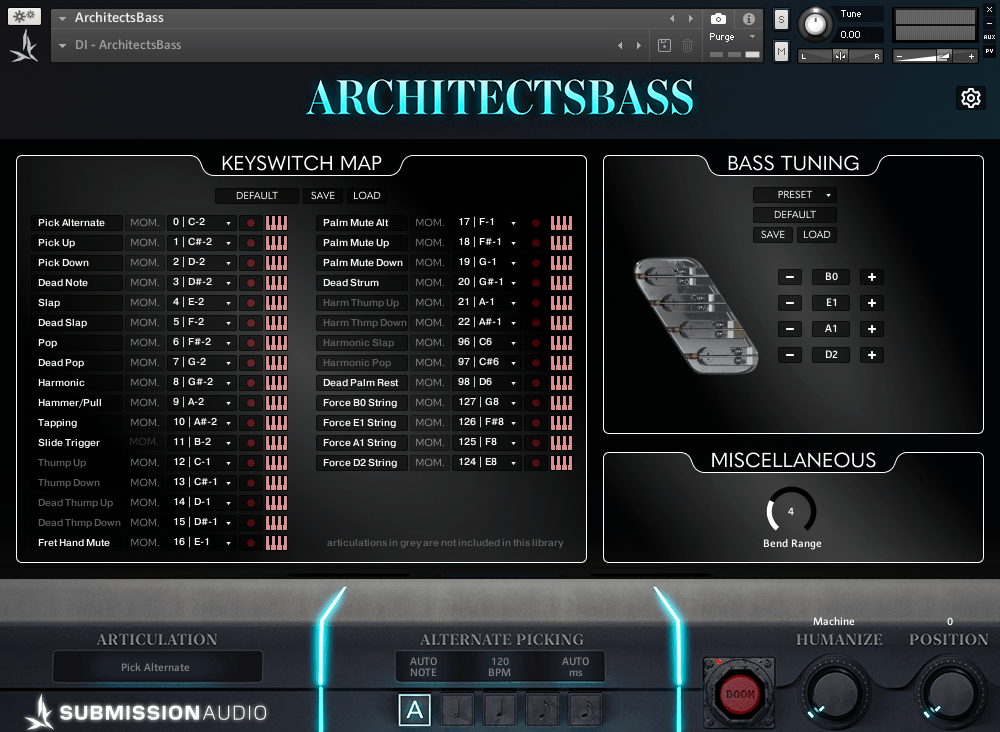
Task: Click MOM. mode for Dead Note
Action: coord(145,283)
